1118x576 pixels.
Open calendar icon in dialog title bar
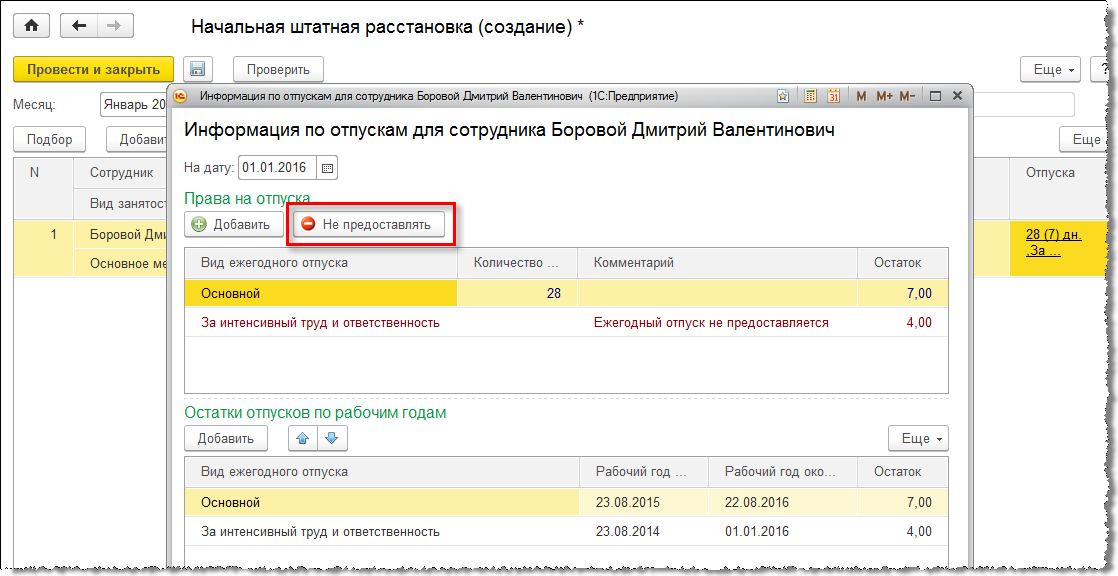pyautogui.click(x=834, y=96)
